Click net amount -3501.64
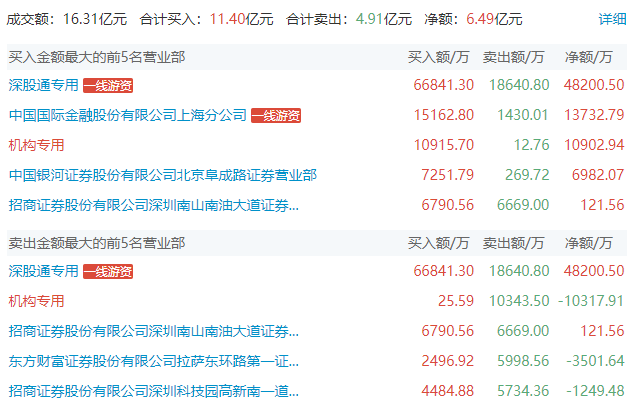Screen dimensions: 634x405 [595, 361]
